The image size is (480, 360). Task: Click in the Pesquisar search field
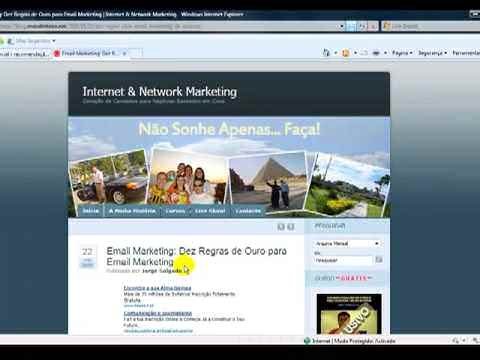pyautogui.click(x=343, y=260)
